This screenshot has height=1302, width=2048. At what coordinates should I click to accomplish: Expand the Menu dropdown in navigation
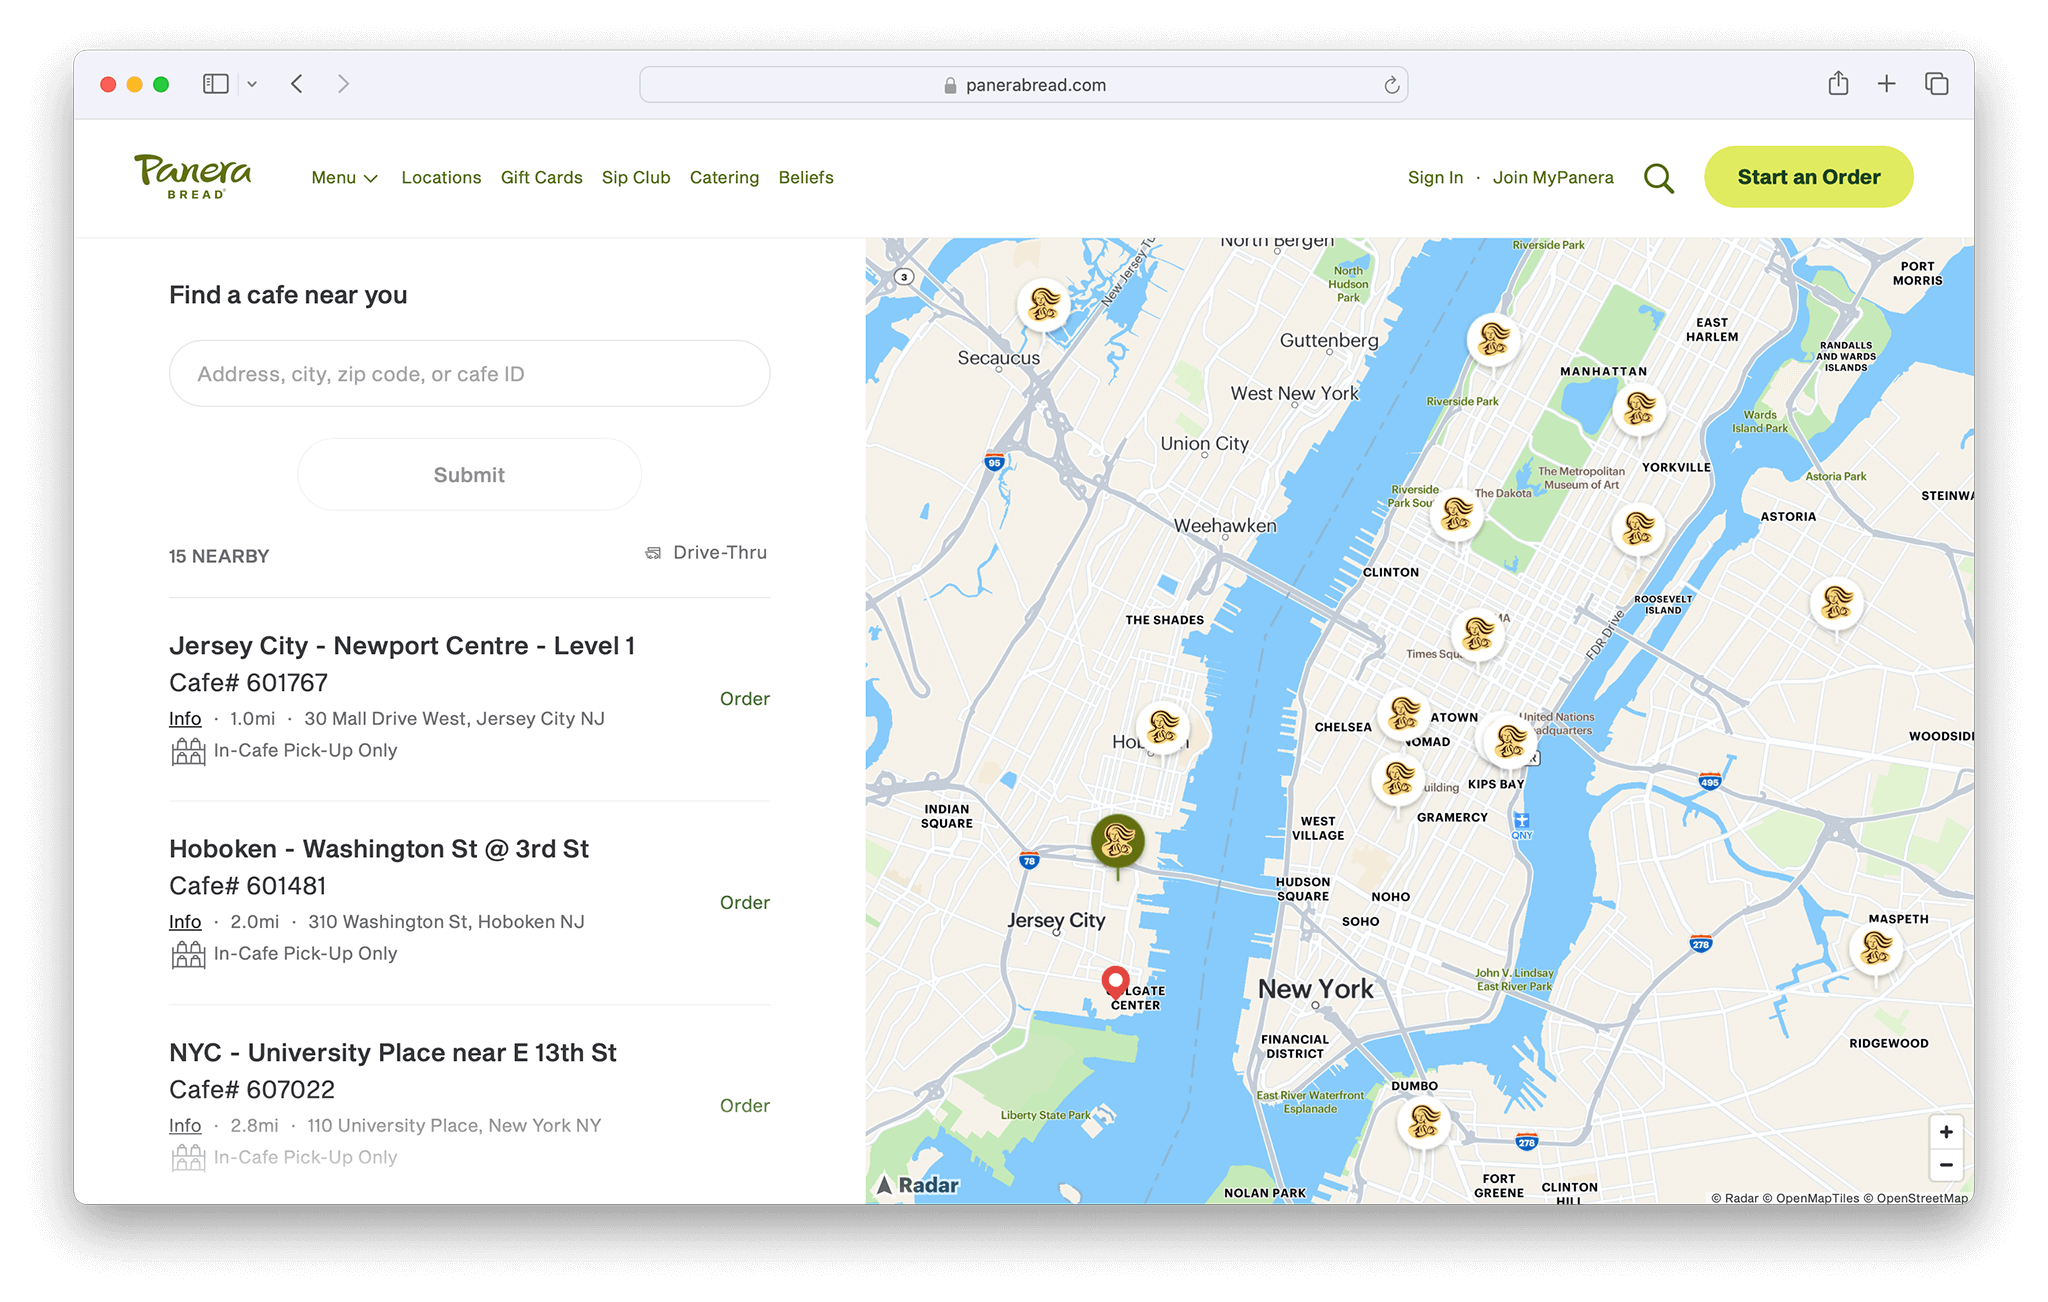point(344,177)
